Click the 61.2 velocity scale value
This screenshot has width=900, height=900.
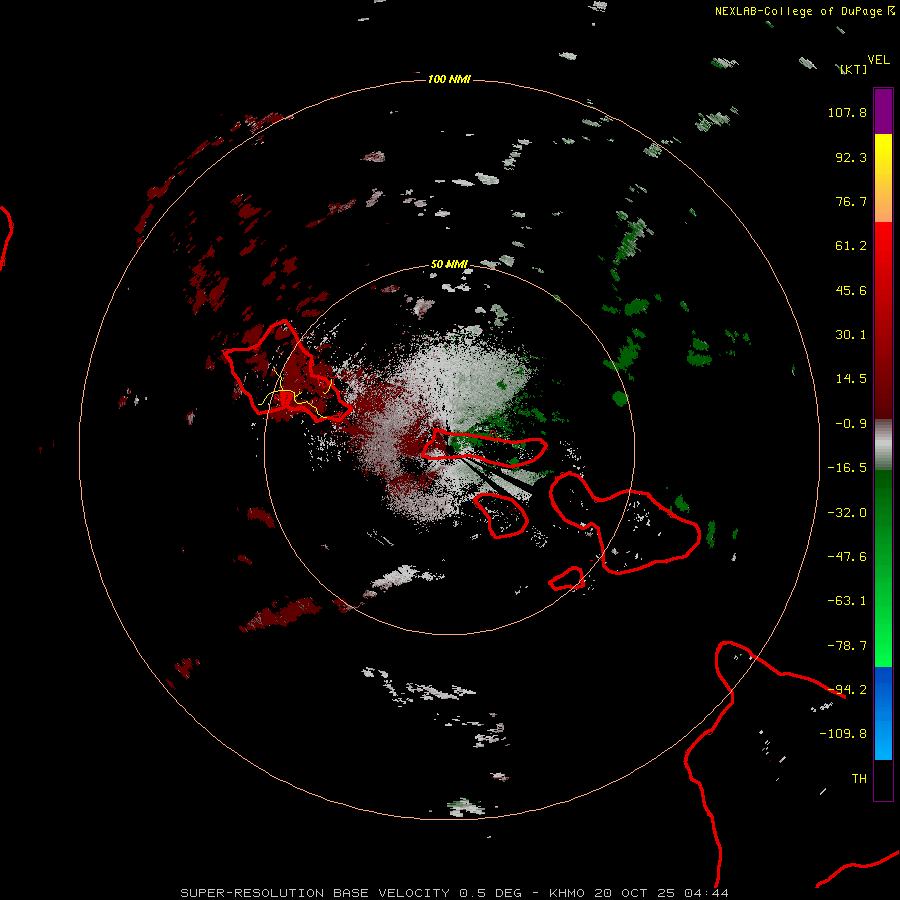851,246
